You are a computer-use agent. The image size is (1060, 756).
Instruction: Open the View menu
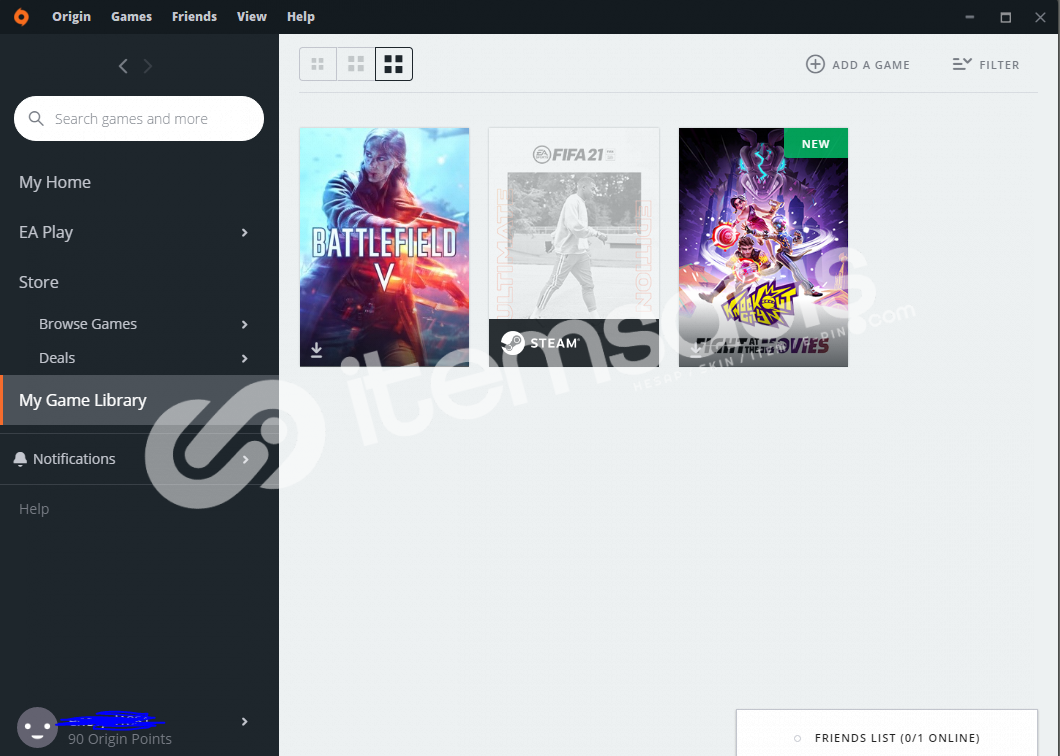coord(251,17)
